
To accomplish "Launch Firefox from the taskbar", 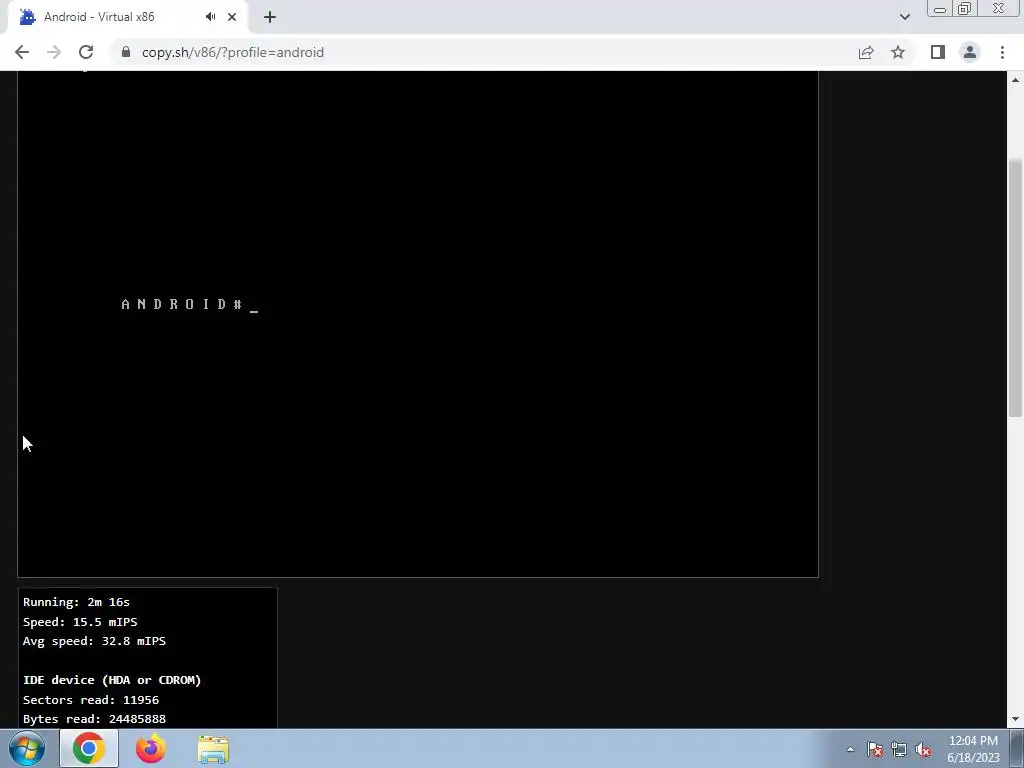I will click(151, 749).
